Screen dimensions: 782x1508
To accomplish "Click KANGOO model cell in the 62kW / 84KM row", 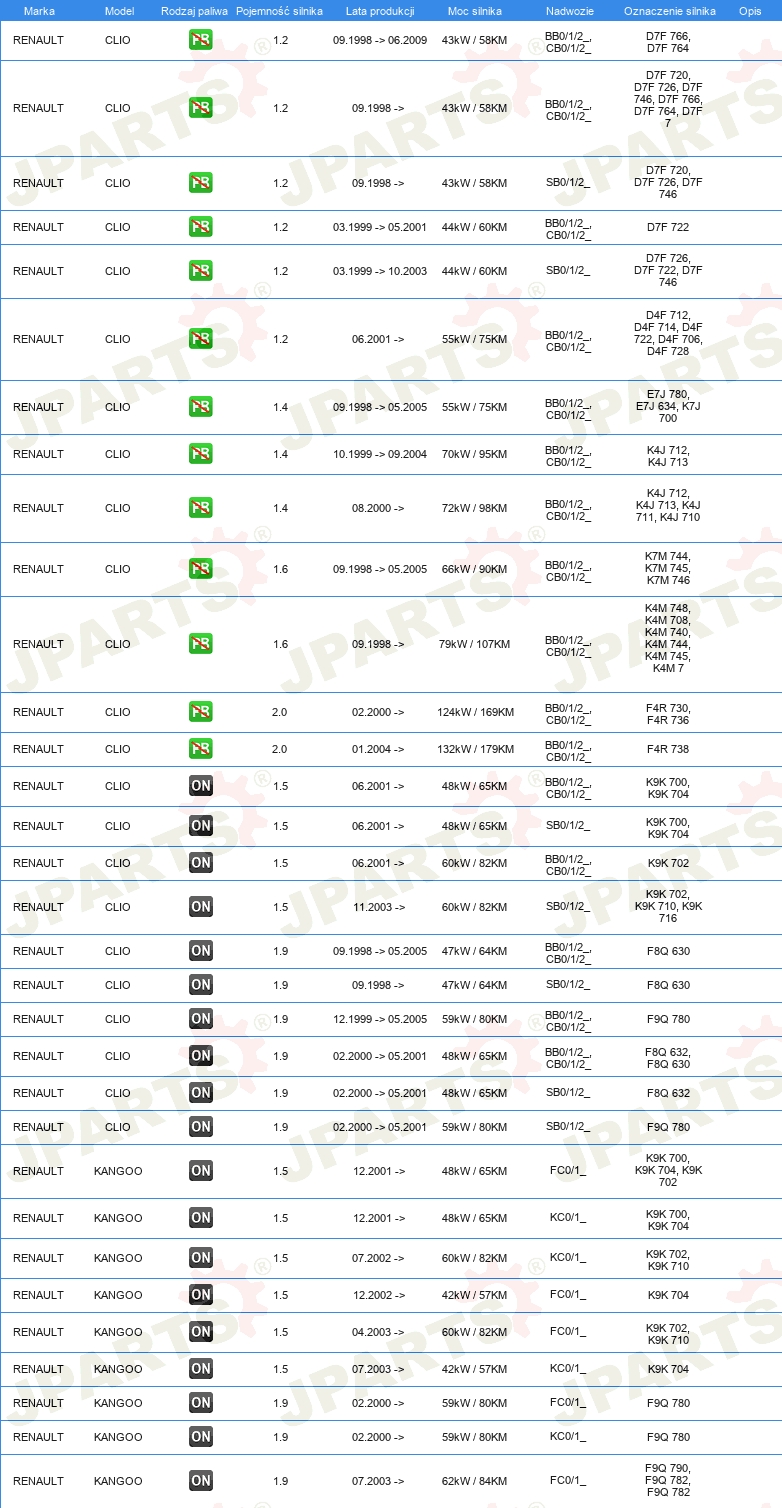I will point(118,1481).
